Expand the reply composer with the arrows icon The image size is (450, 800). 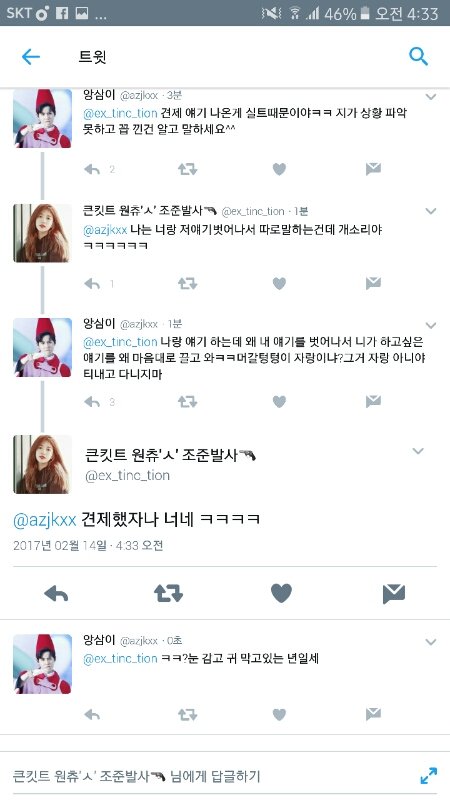tap(429, 776)
